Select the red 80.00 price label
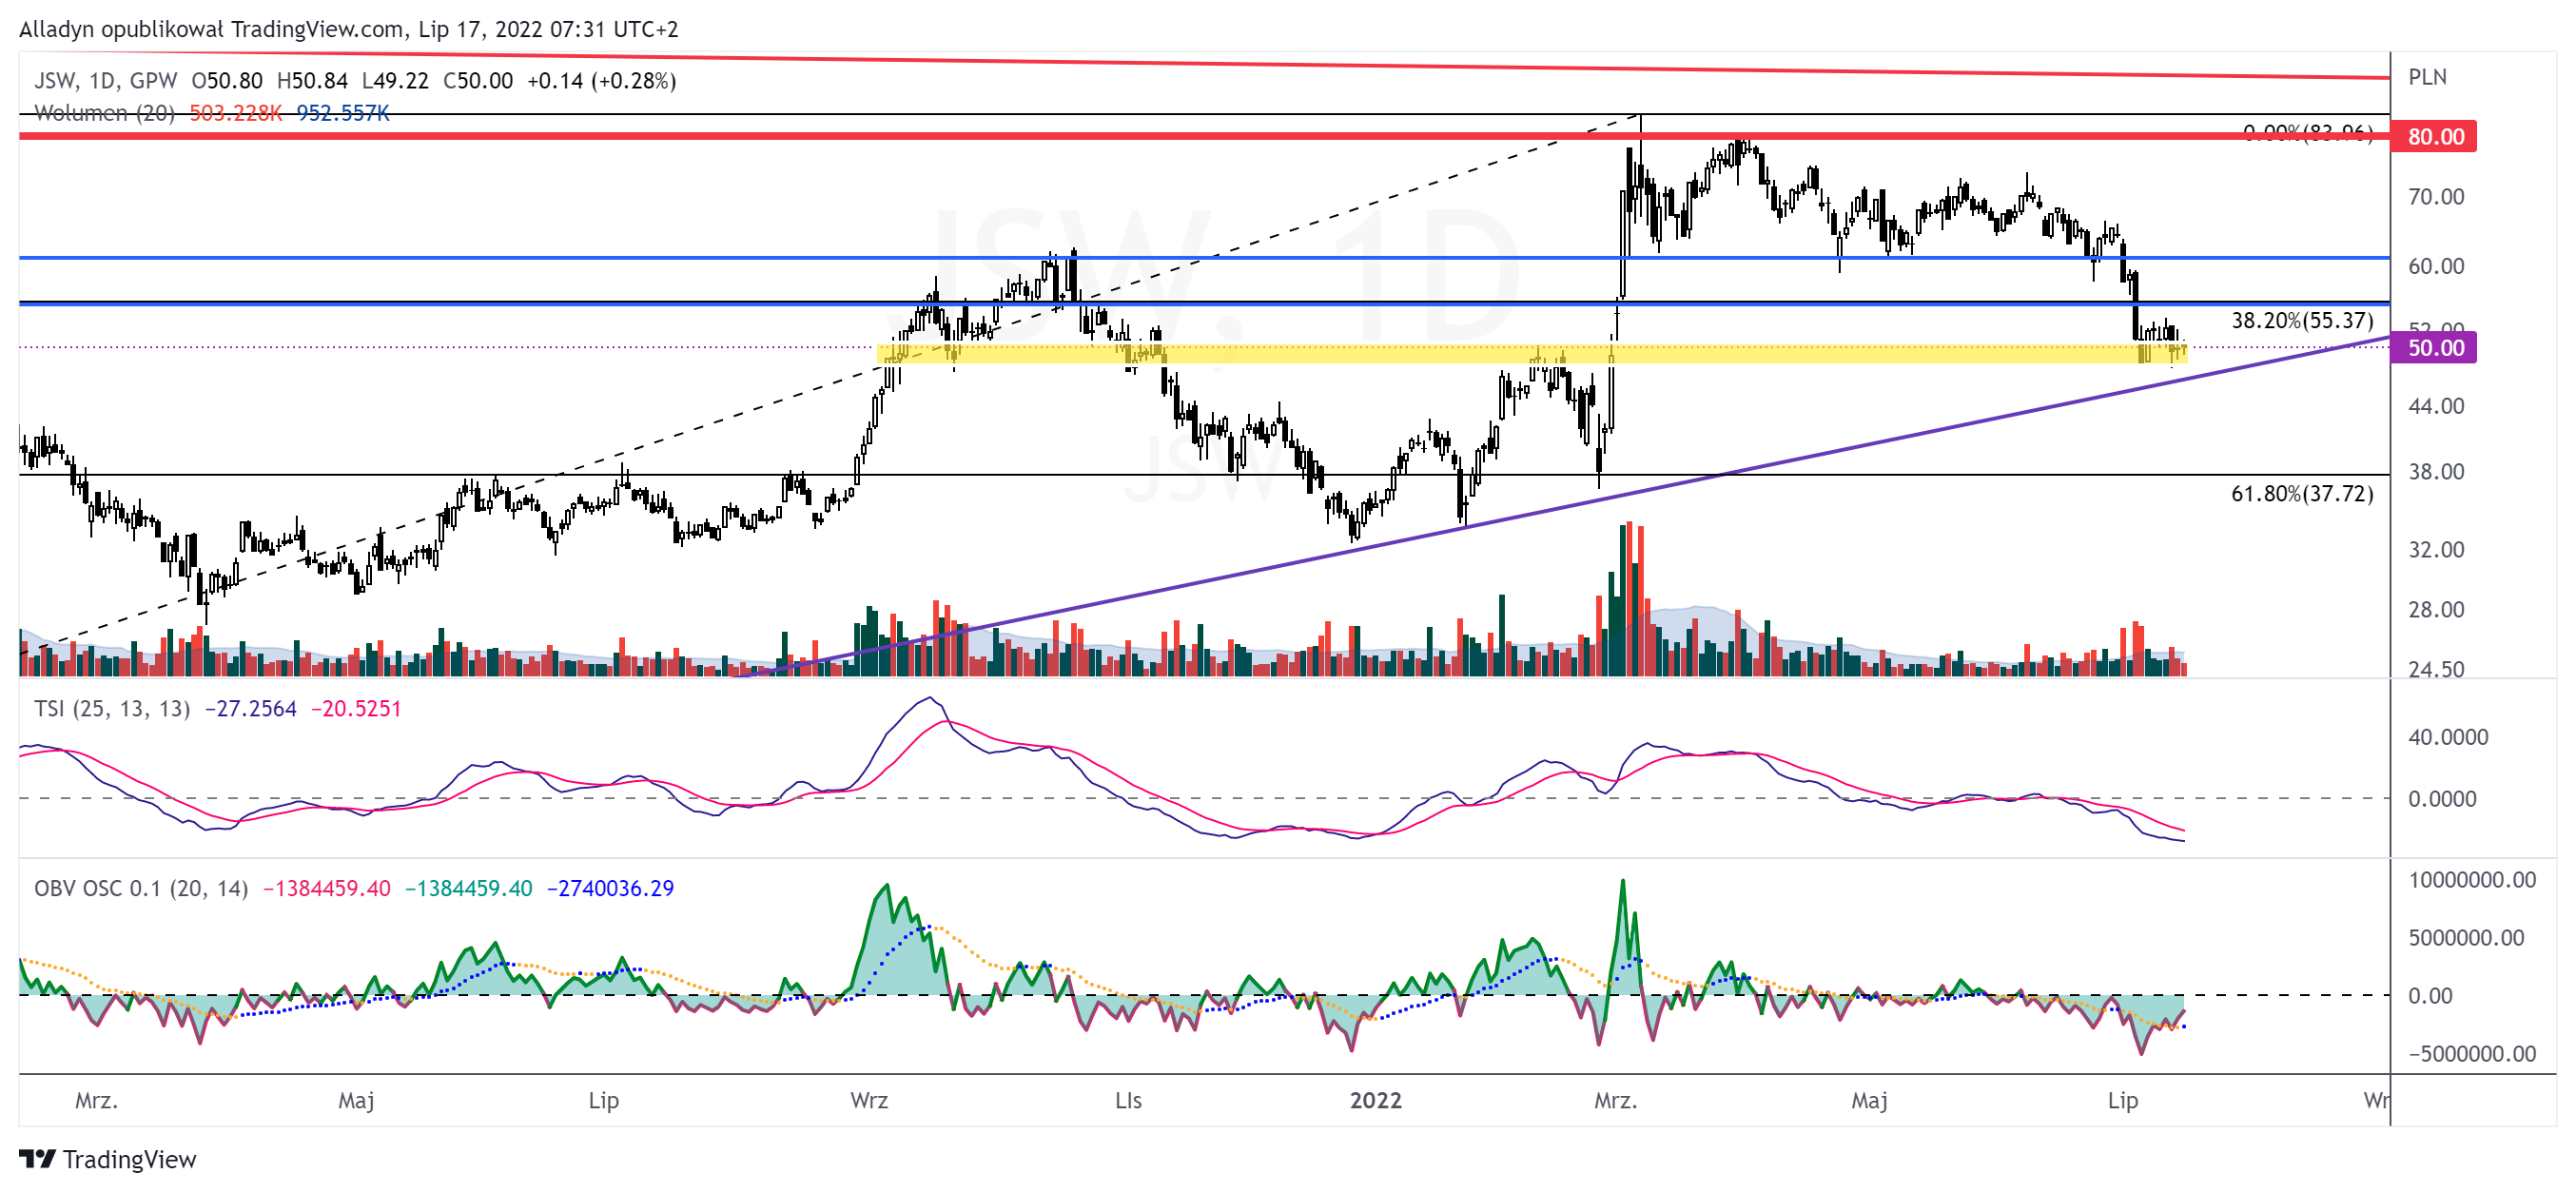Viewport: 2576px width, 1193px height. 2433,136
